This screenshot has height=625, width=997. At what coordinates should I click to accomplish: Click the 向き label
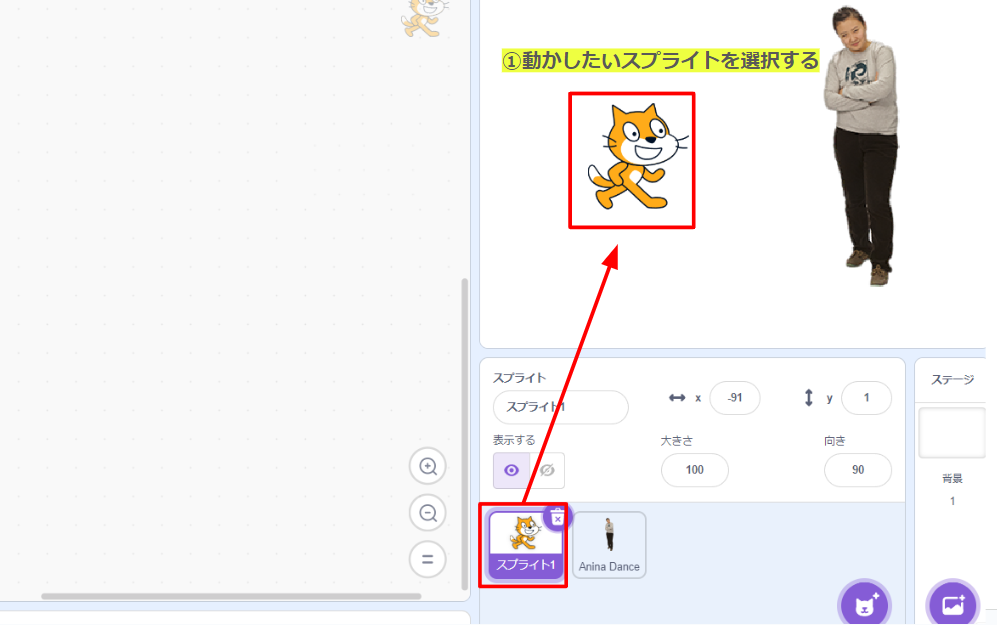click(x=834, y=441)
